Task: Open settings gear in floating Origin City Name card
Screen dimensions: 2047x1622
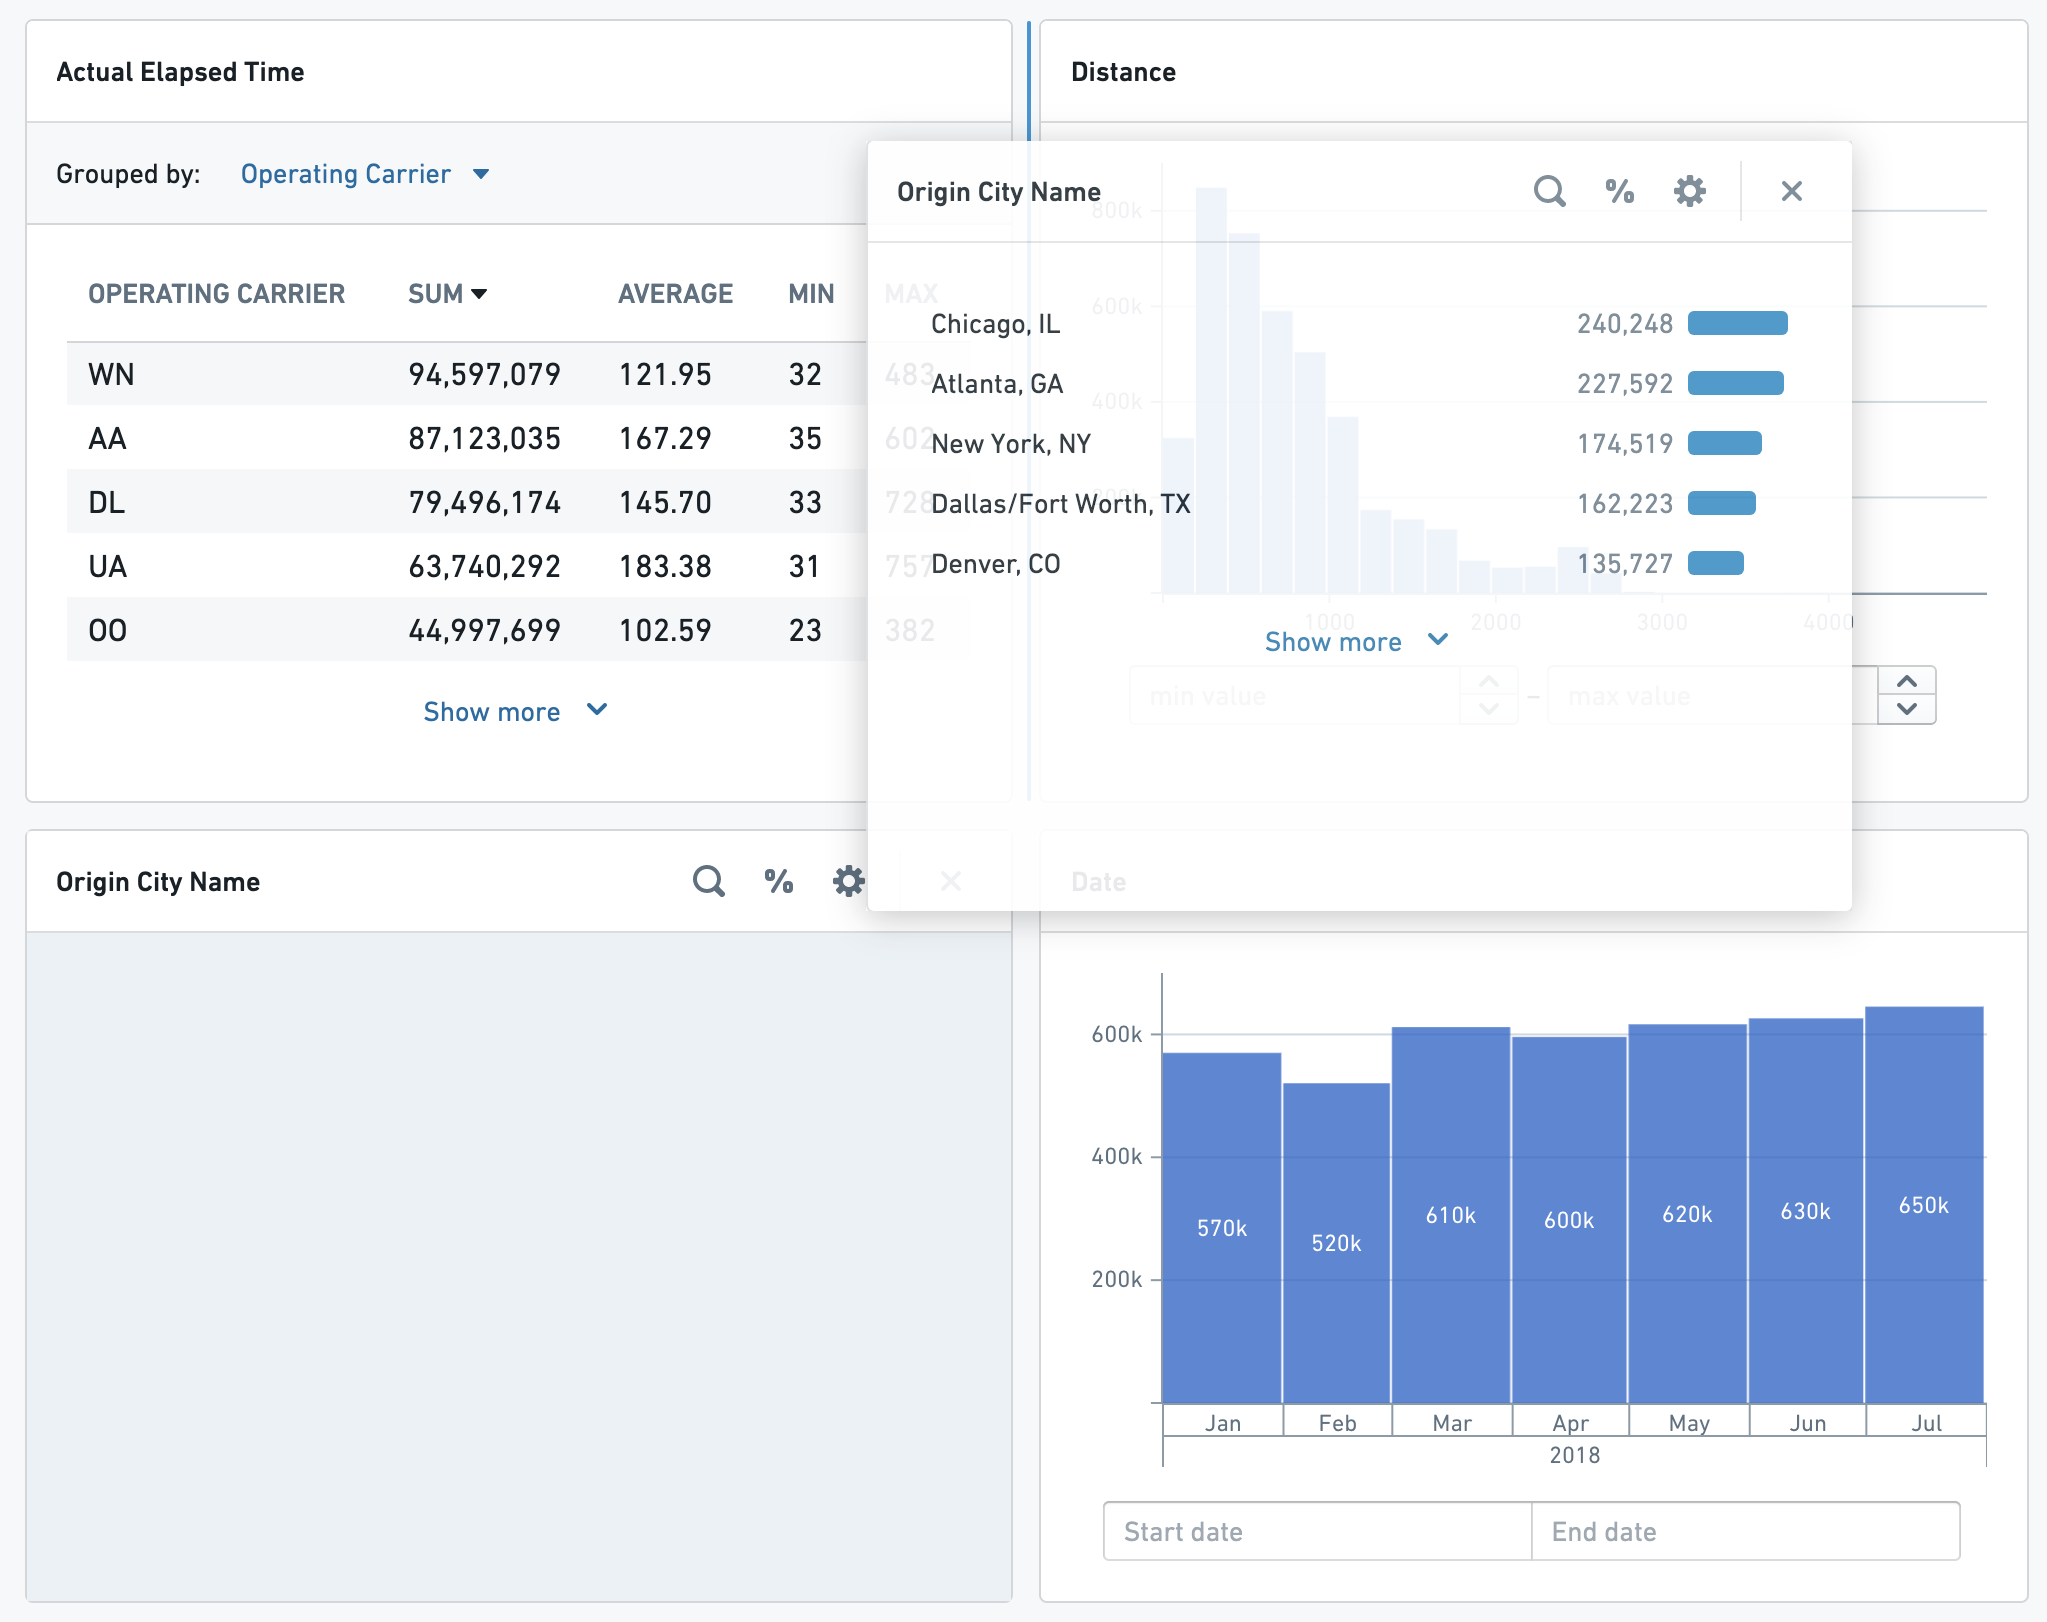Action: (1689, 191)
